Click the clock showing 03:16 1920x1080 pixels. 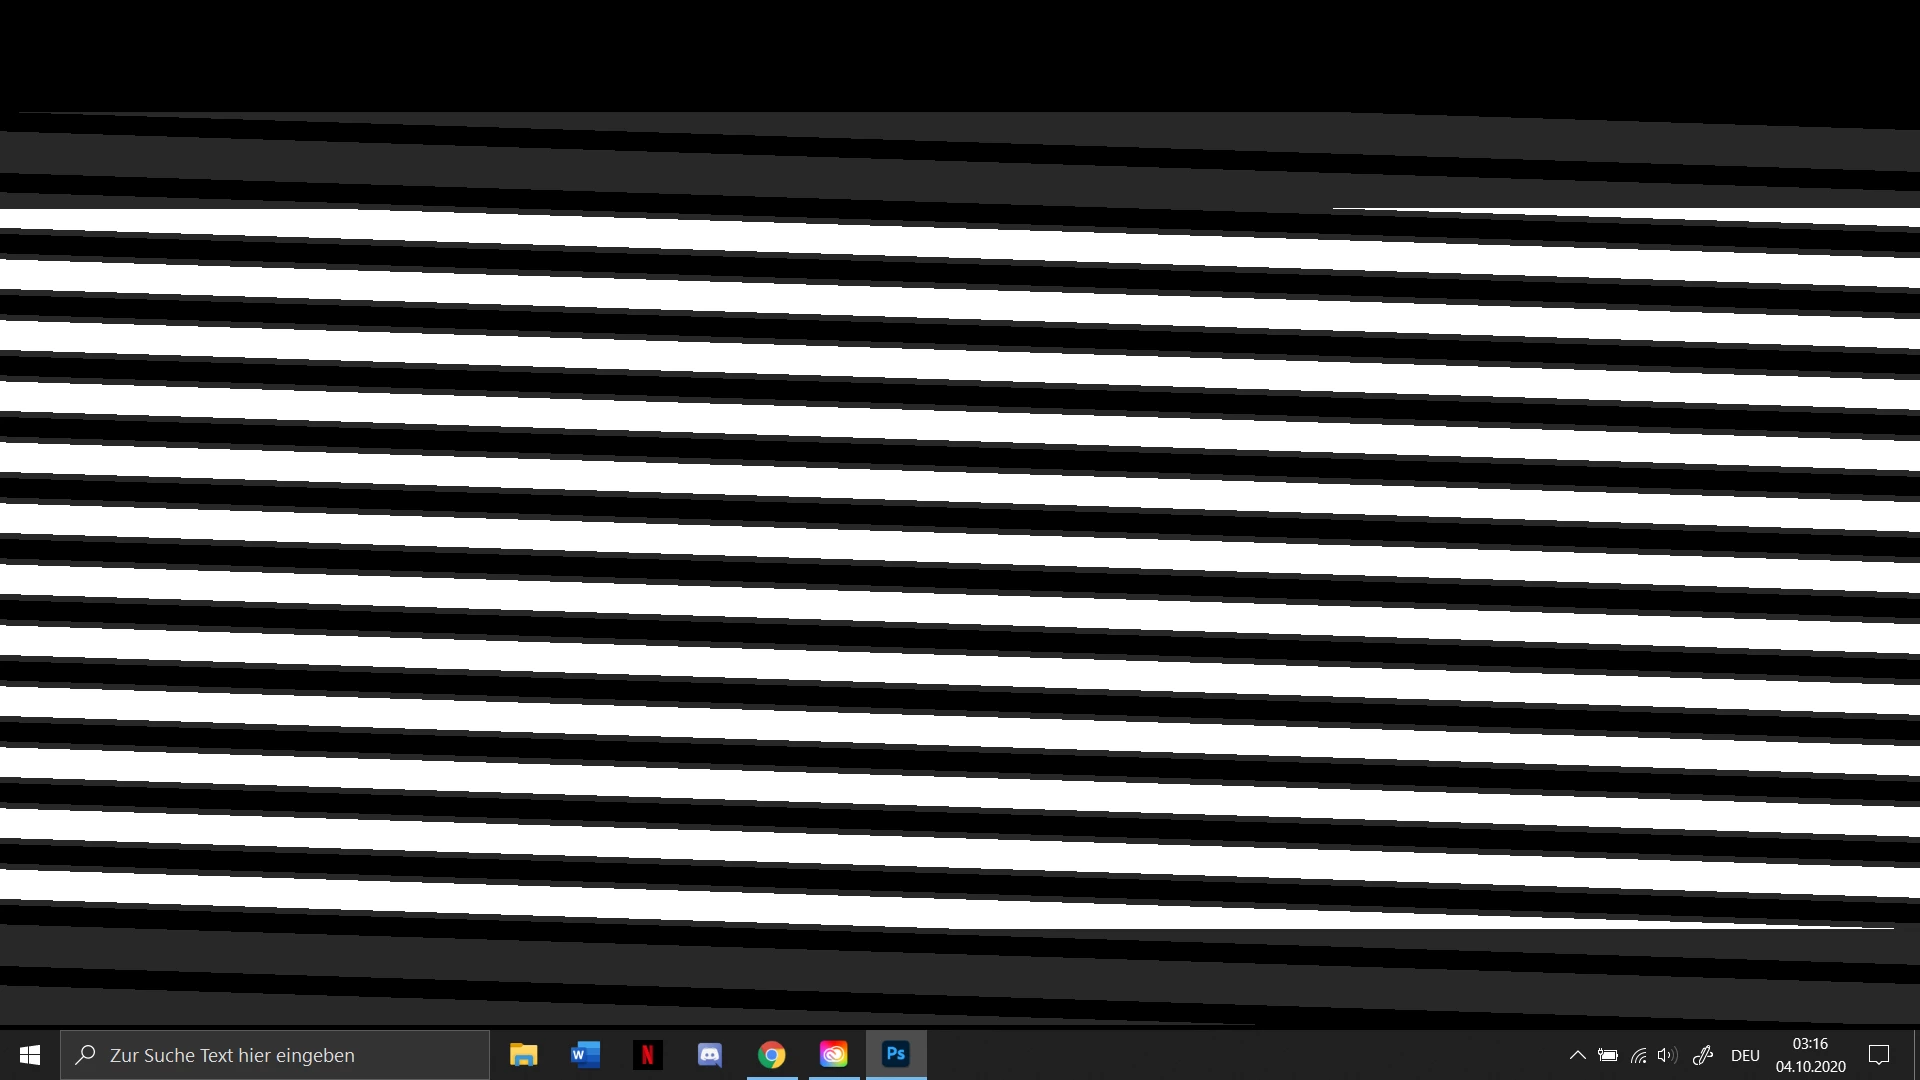pos(1810,1055)
